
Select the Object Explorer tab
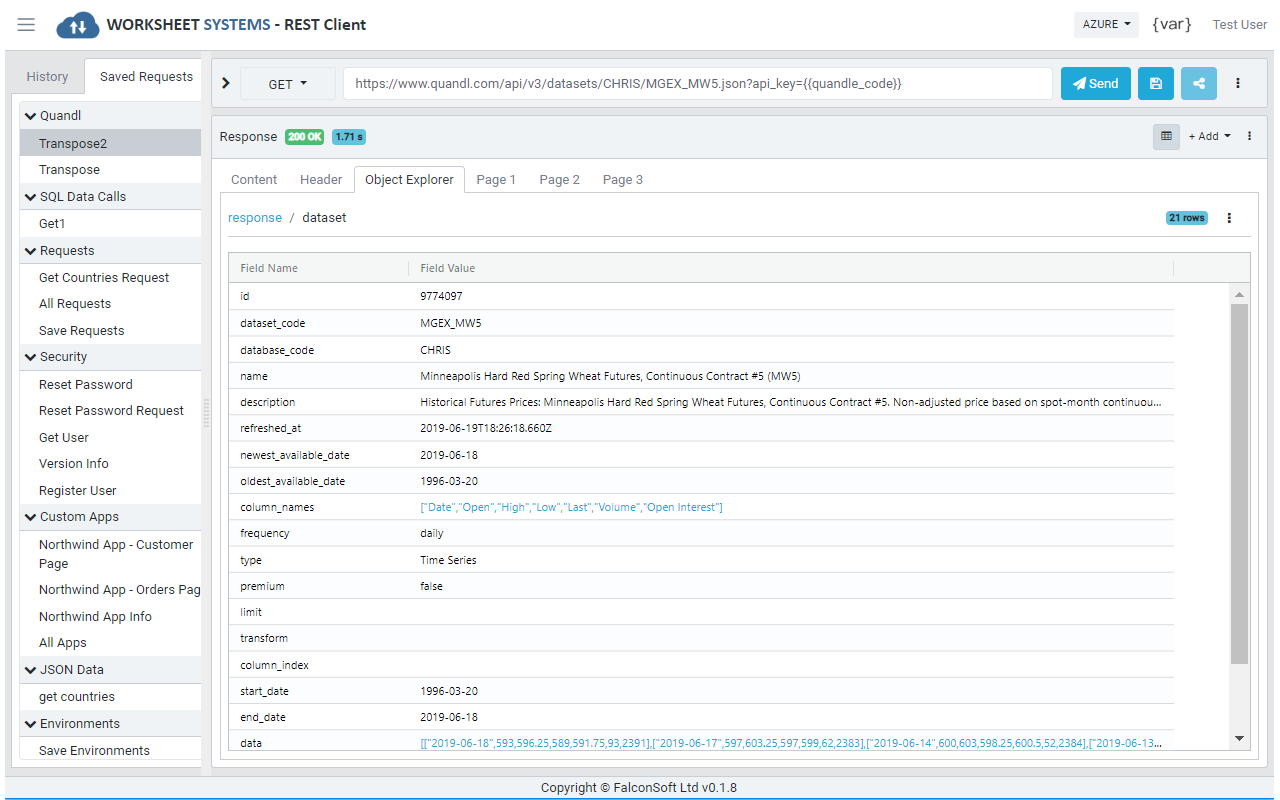(x=409, y=179)
